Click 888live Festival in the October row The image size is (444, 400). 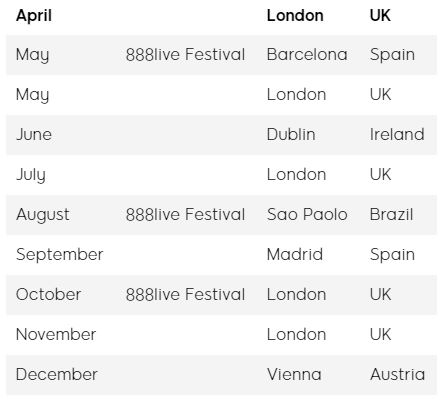(x=185, y=295)
